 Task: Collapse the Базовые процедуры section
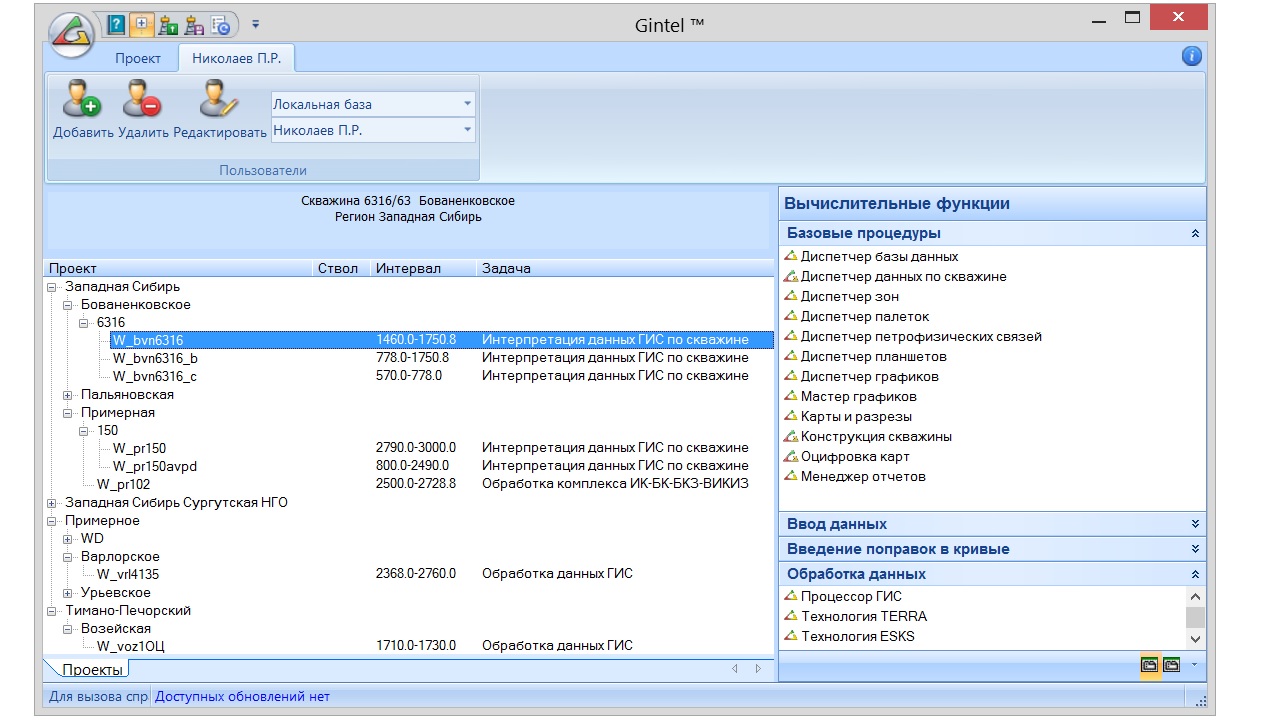pyautogui.click(x=1195, y=233)
